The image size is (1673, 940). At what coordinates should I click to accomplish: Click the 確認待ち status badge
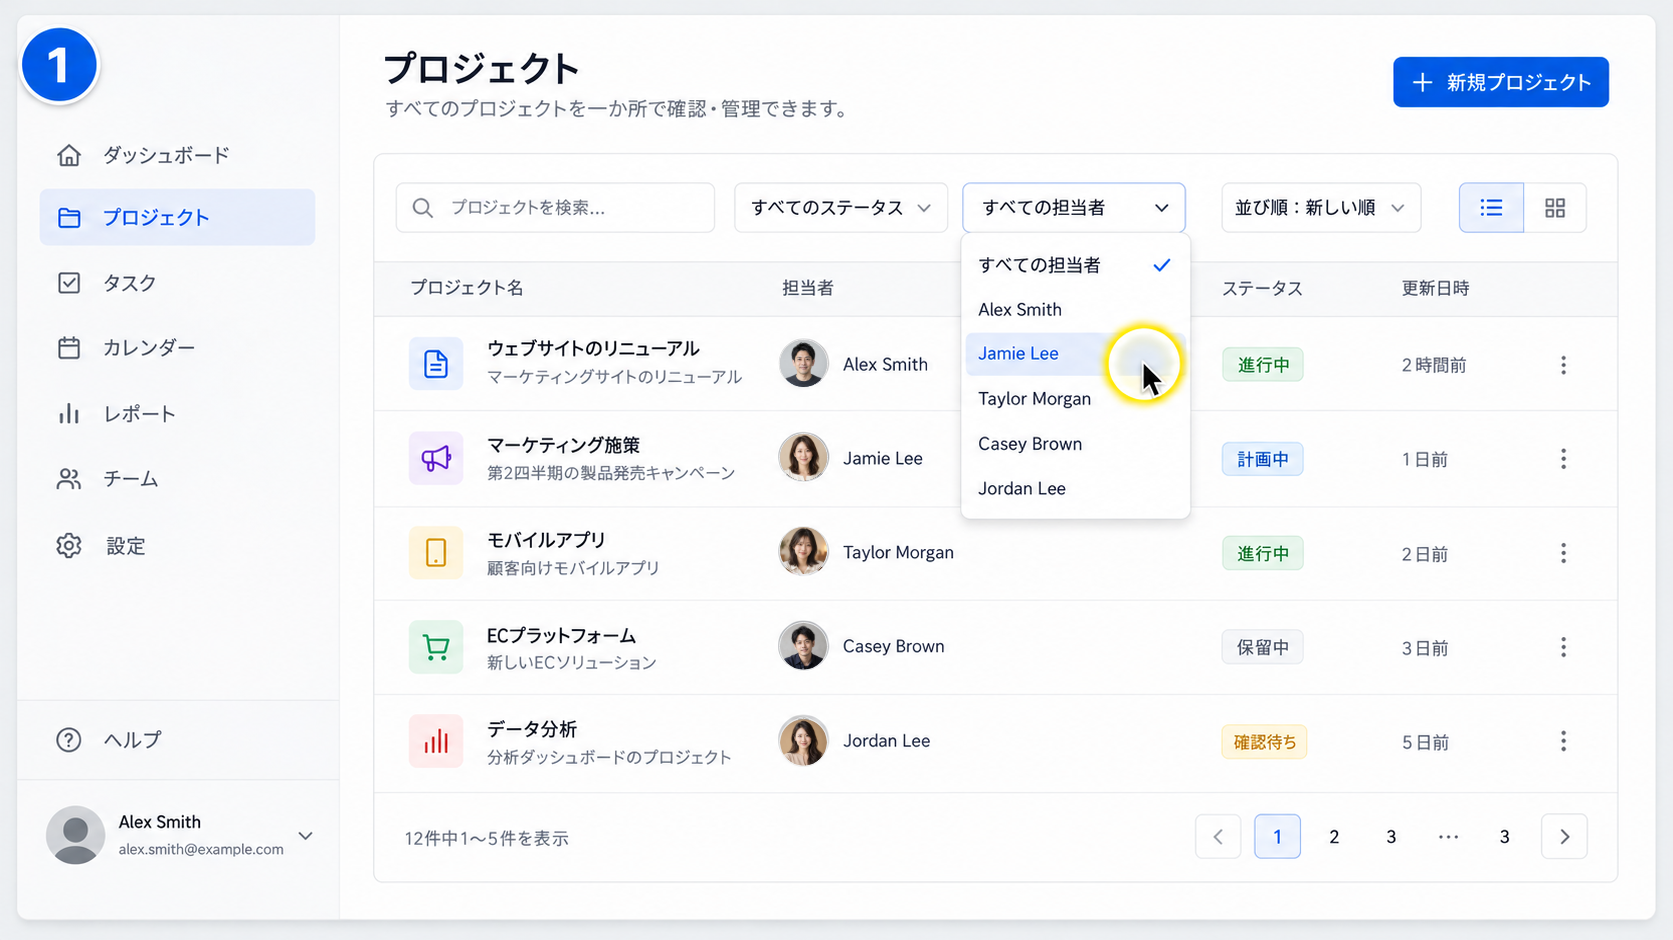pyautogui.click(x=1264, y=742)
